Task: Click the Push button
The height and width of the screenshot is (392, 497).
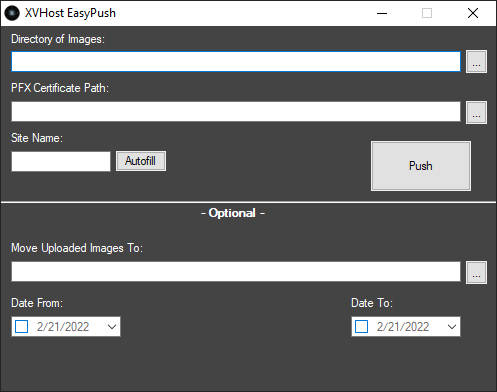Action: pyautogui.click(x=421, y=166)
